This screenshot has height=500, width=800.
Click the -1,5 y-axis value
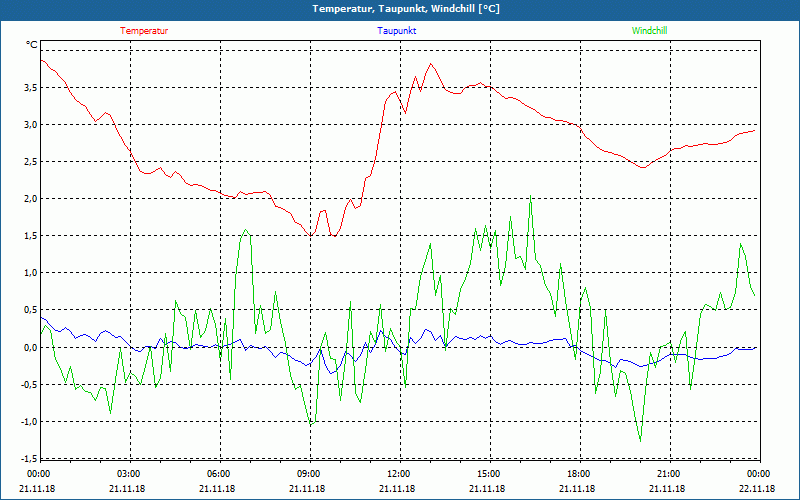click(29, 458)
